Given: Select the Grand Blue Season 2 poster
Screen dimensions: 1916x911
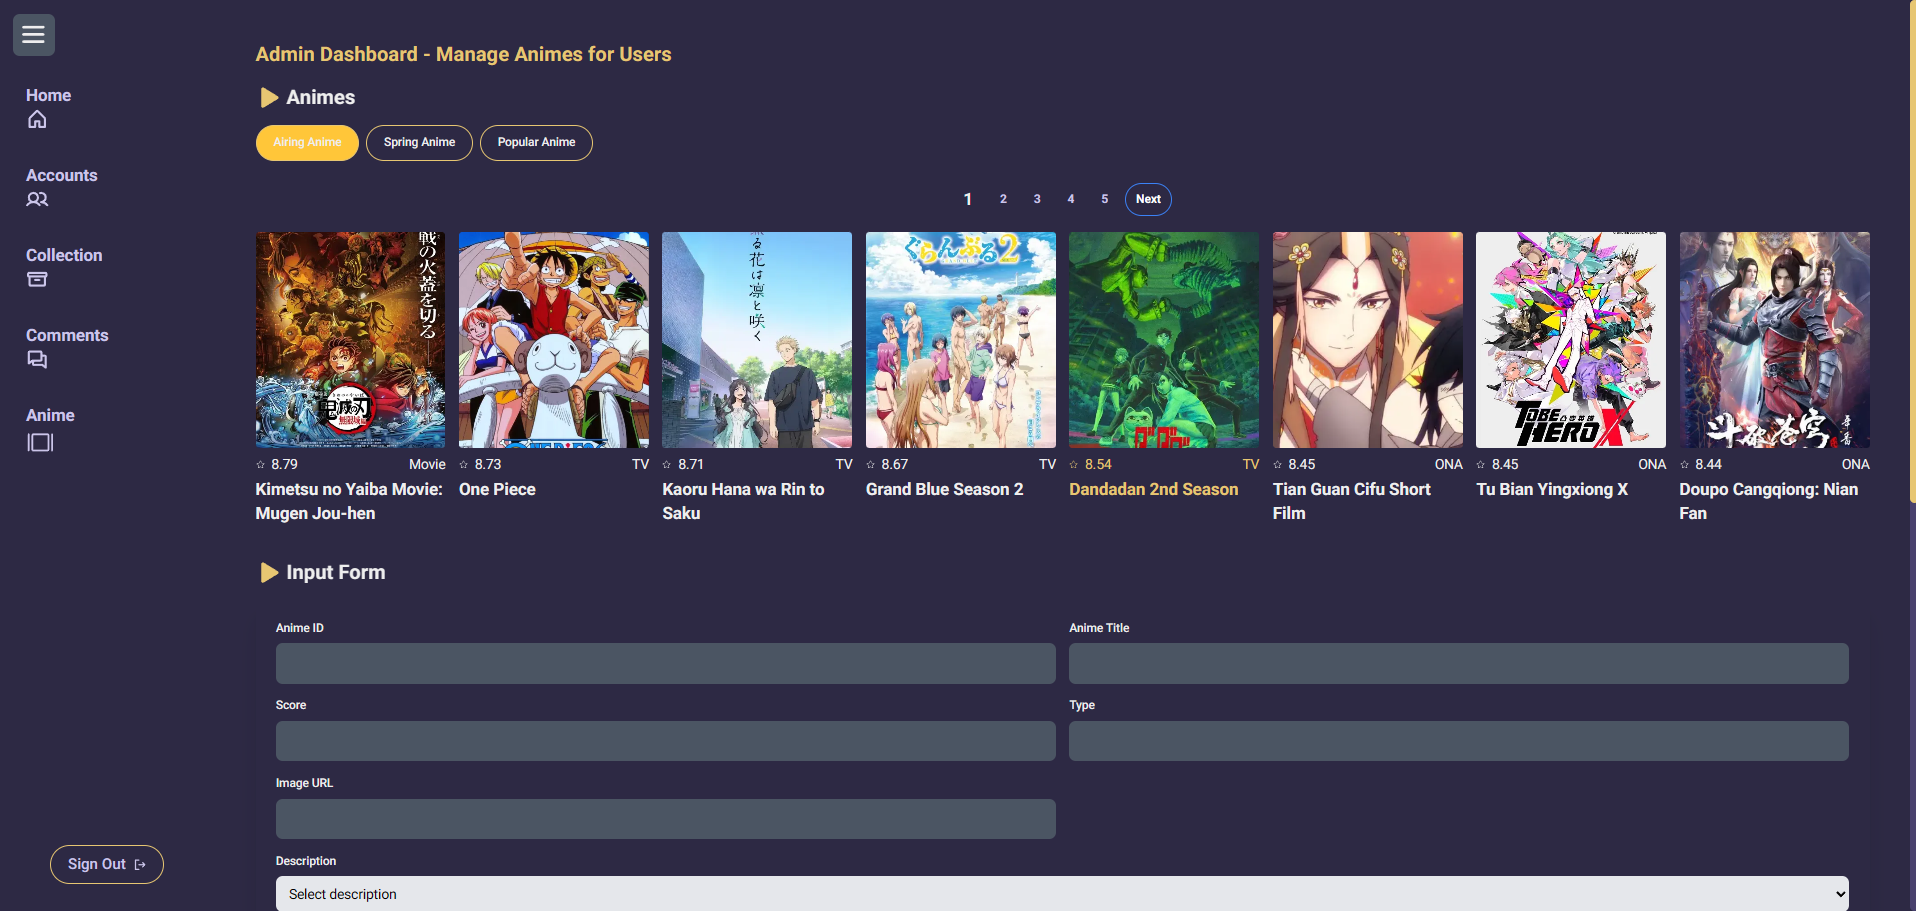Looking at the screenshot, I should [961, 340].
